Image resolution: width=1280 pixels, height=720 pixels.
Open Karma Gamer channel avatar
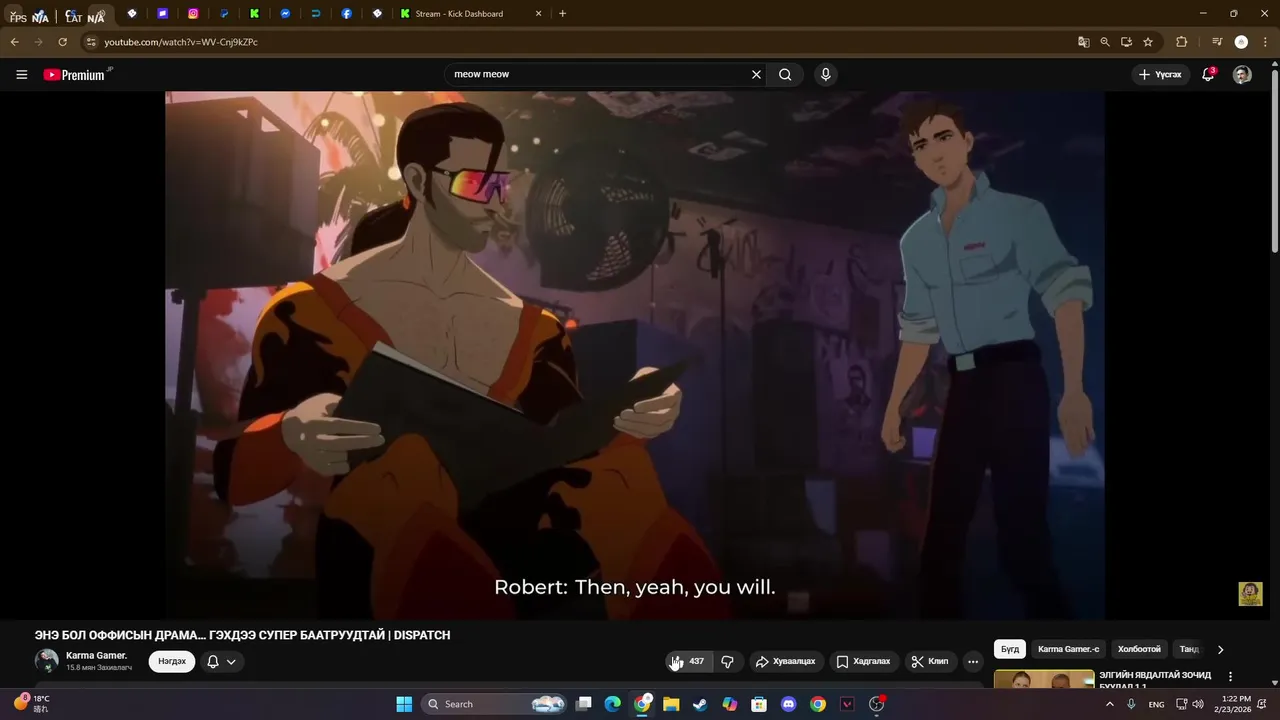tap(47, 661)
